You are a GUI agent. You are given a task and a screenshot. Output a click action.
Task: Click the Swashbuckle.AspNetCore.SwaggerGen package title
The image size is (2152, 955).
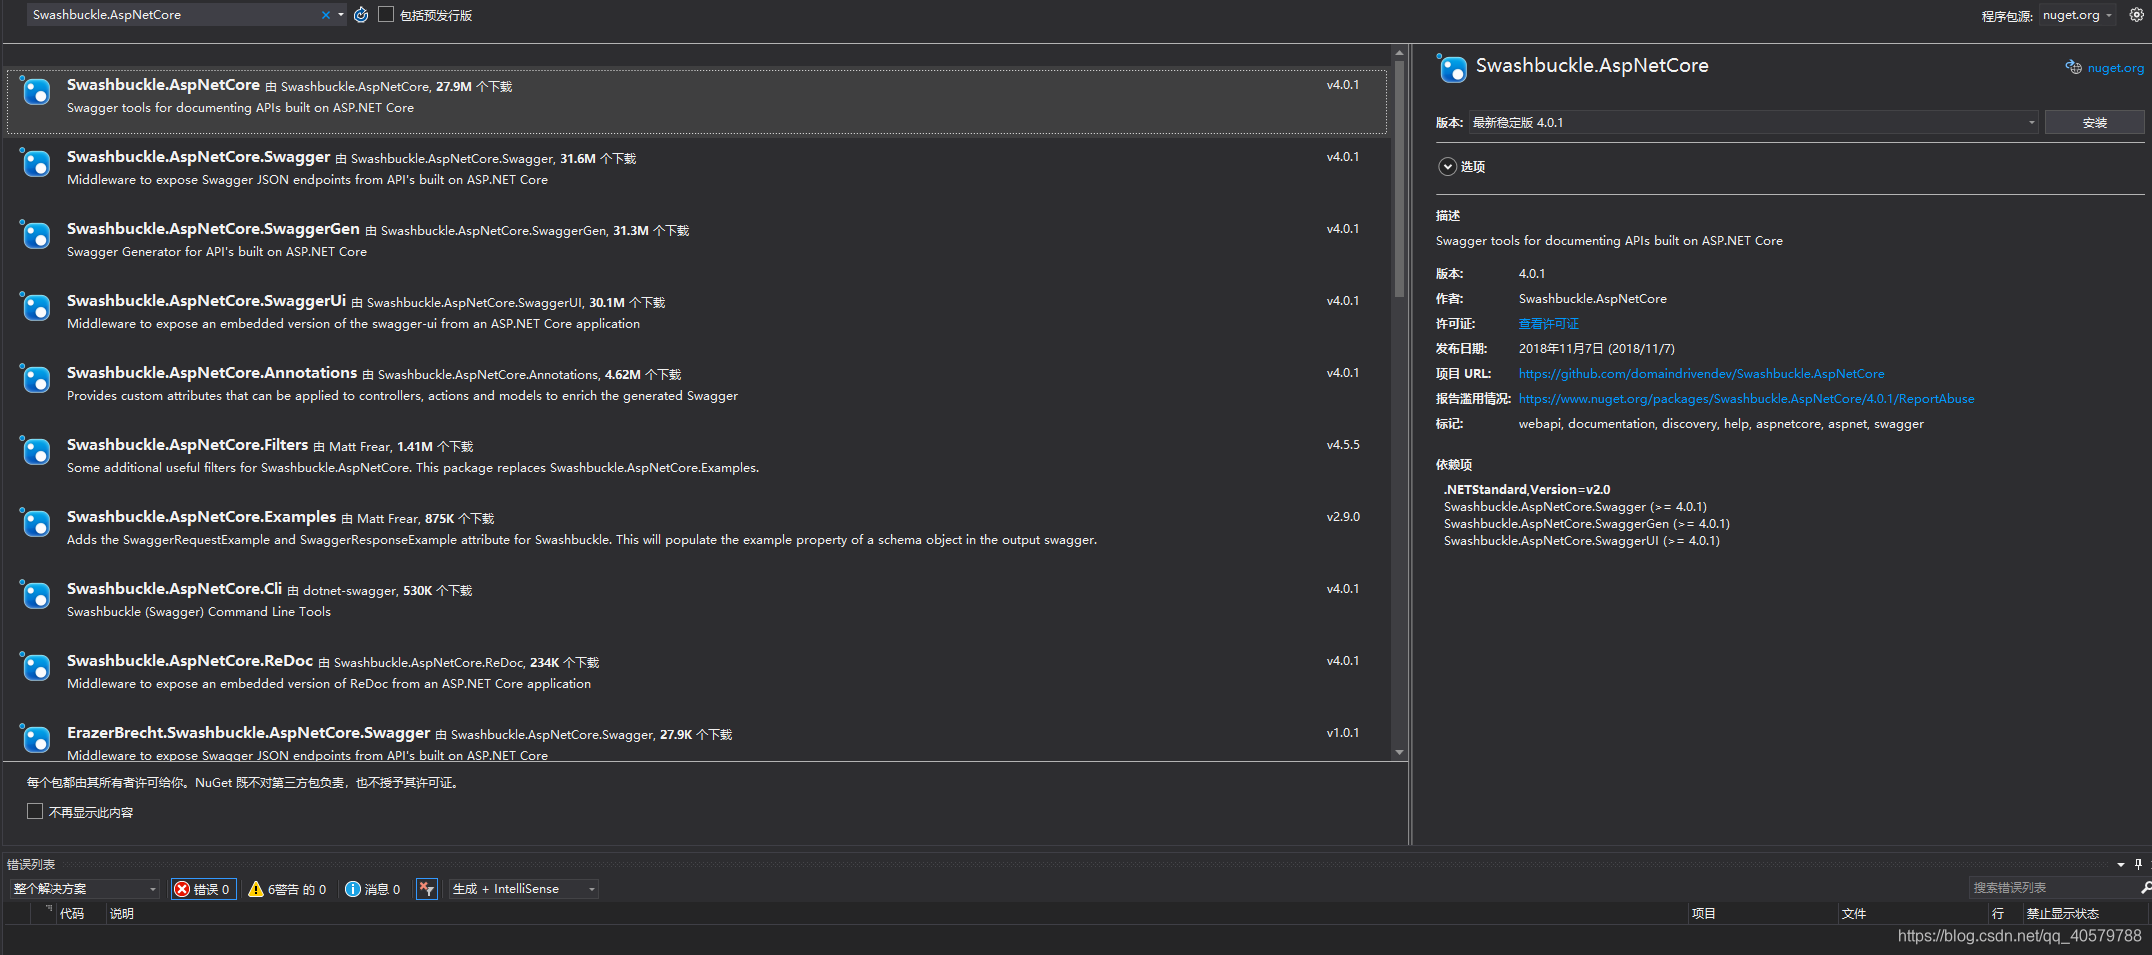[x=213, y=229]
